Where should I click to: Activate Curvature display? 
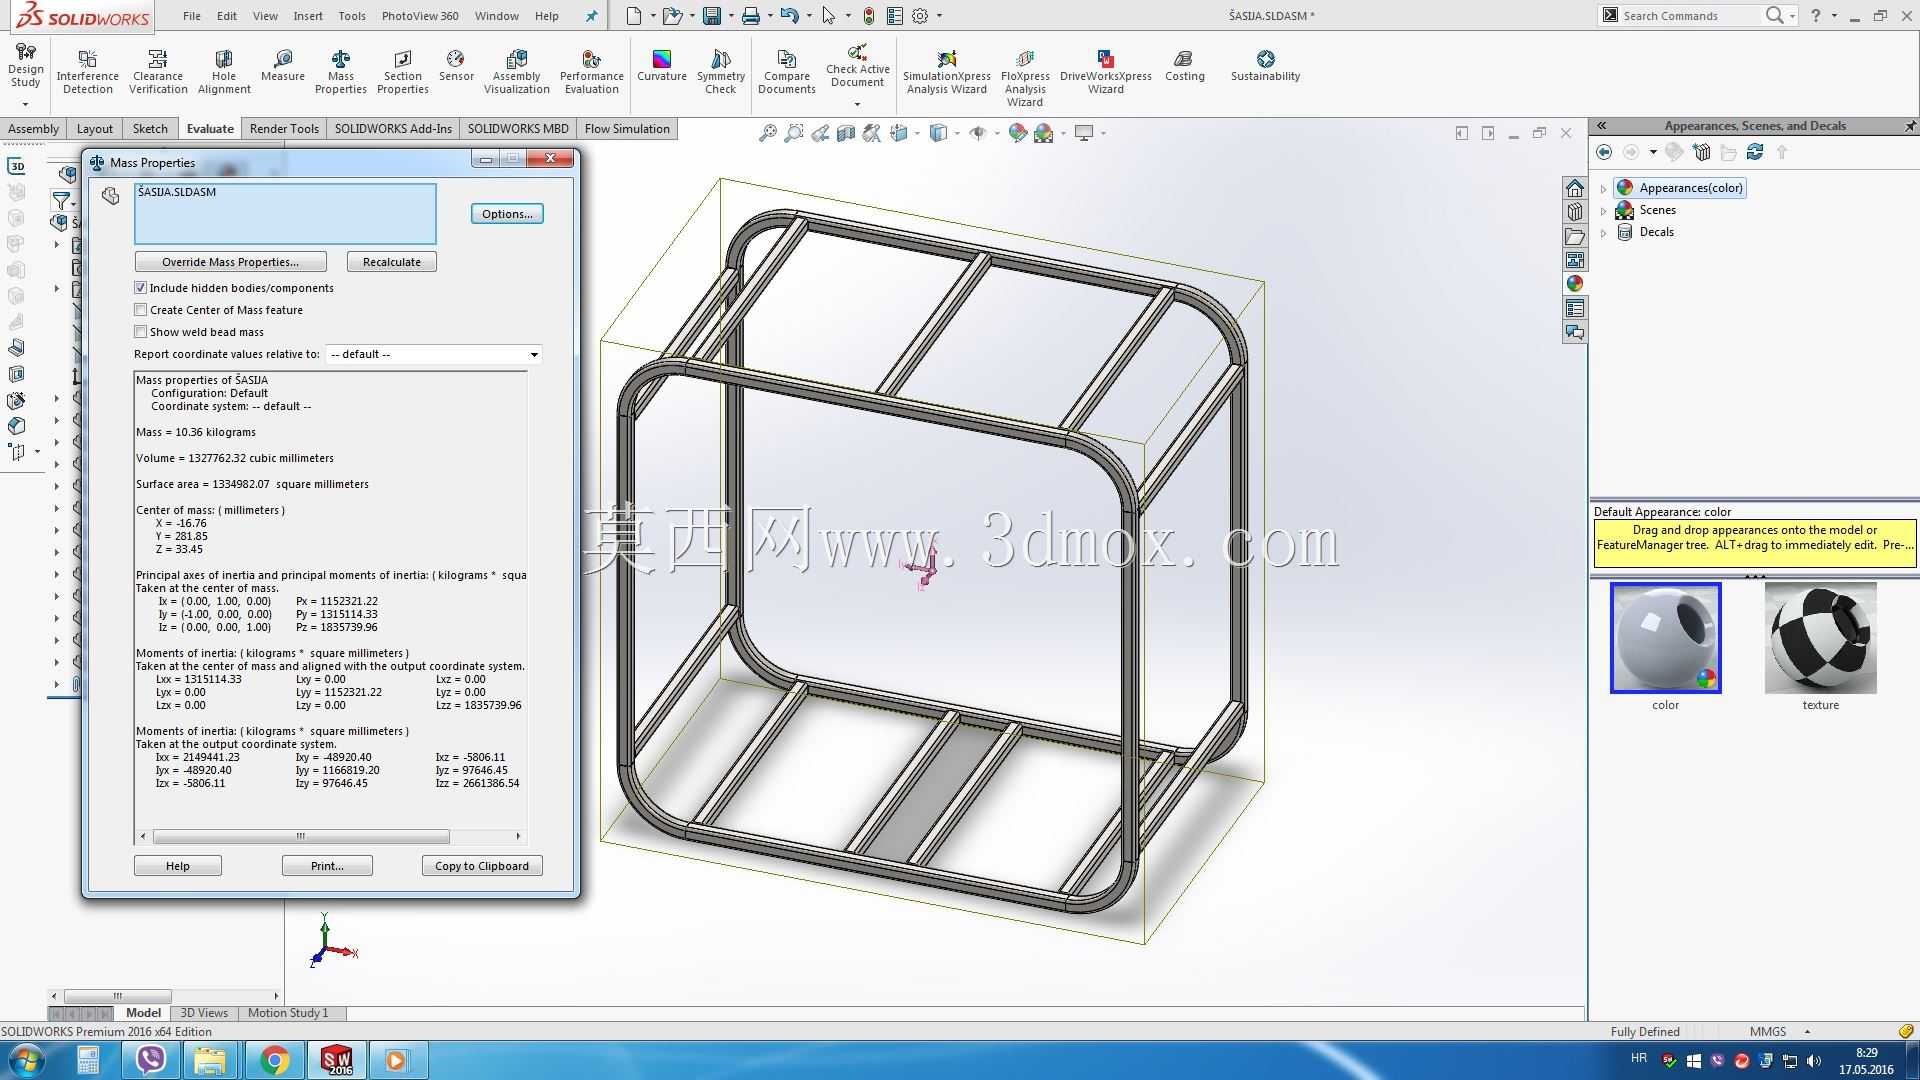662,66
